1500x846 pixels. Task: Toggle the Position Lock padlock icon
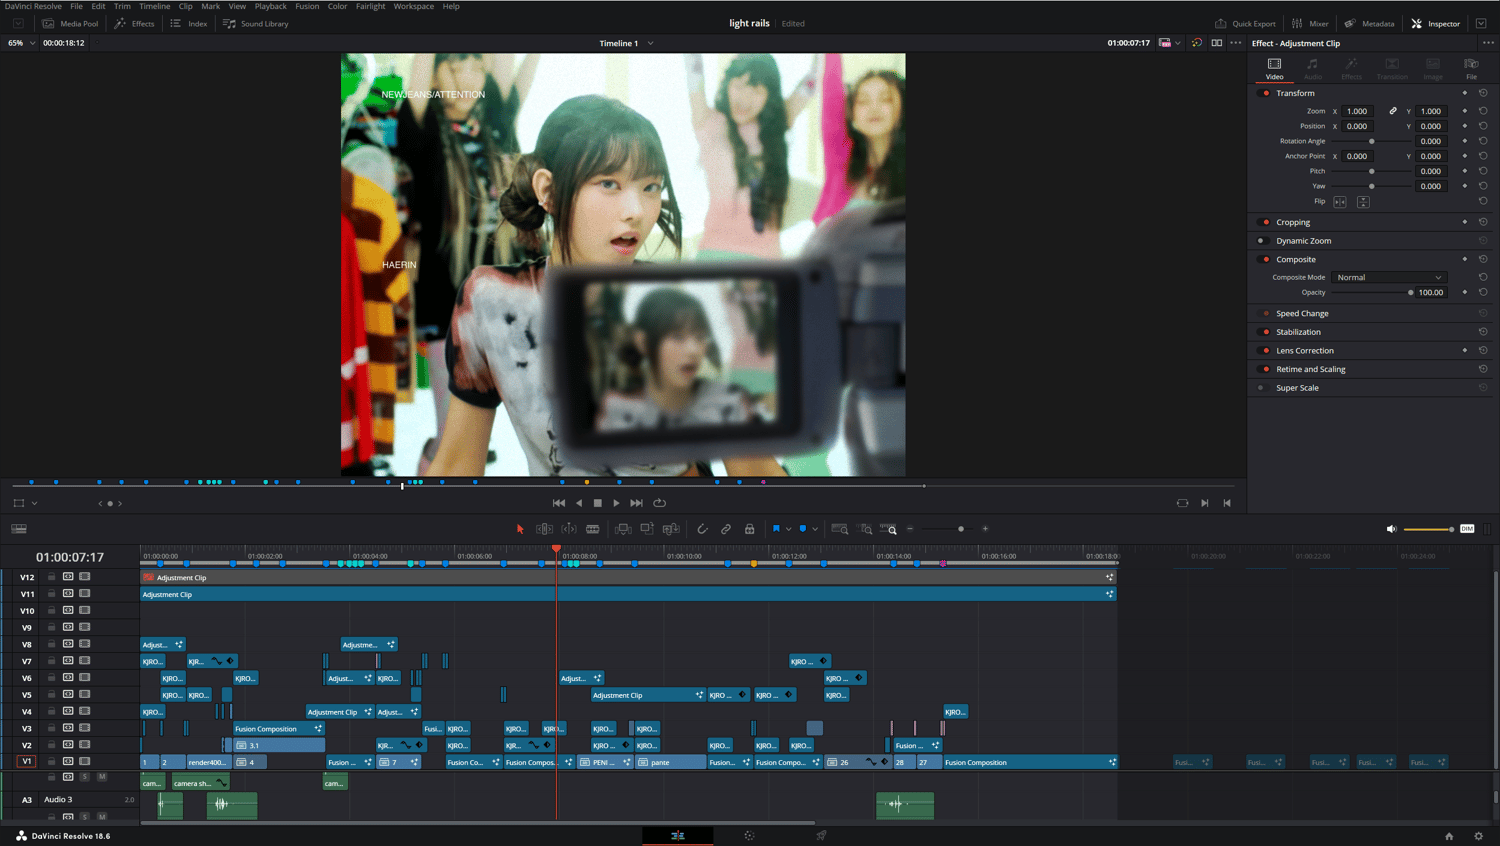tap(749, 529)
